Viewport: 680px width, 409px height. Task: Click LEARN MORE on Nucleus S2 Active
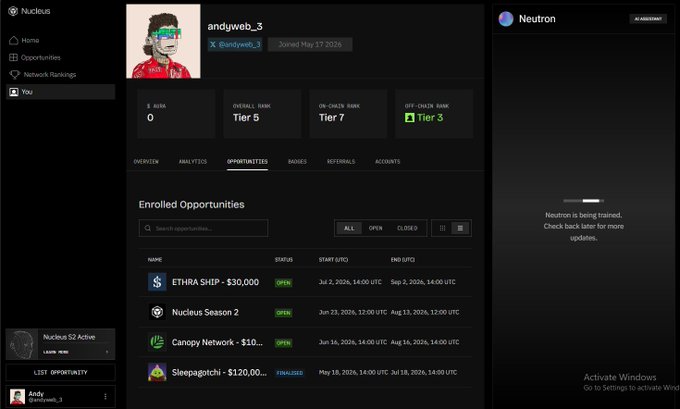[x=56, y=352]
